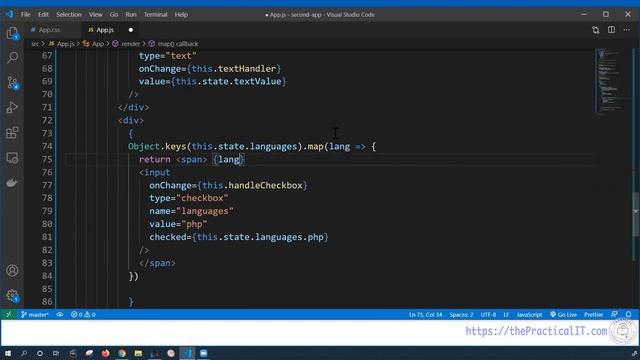
Task: Open the Explorer view in activity bar
Action: (x=12, y=33)
